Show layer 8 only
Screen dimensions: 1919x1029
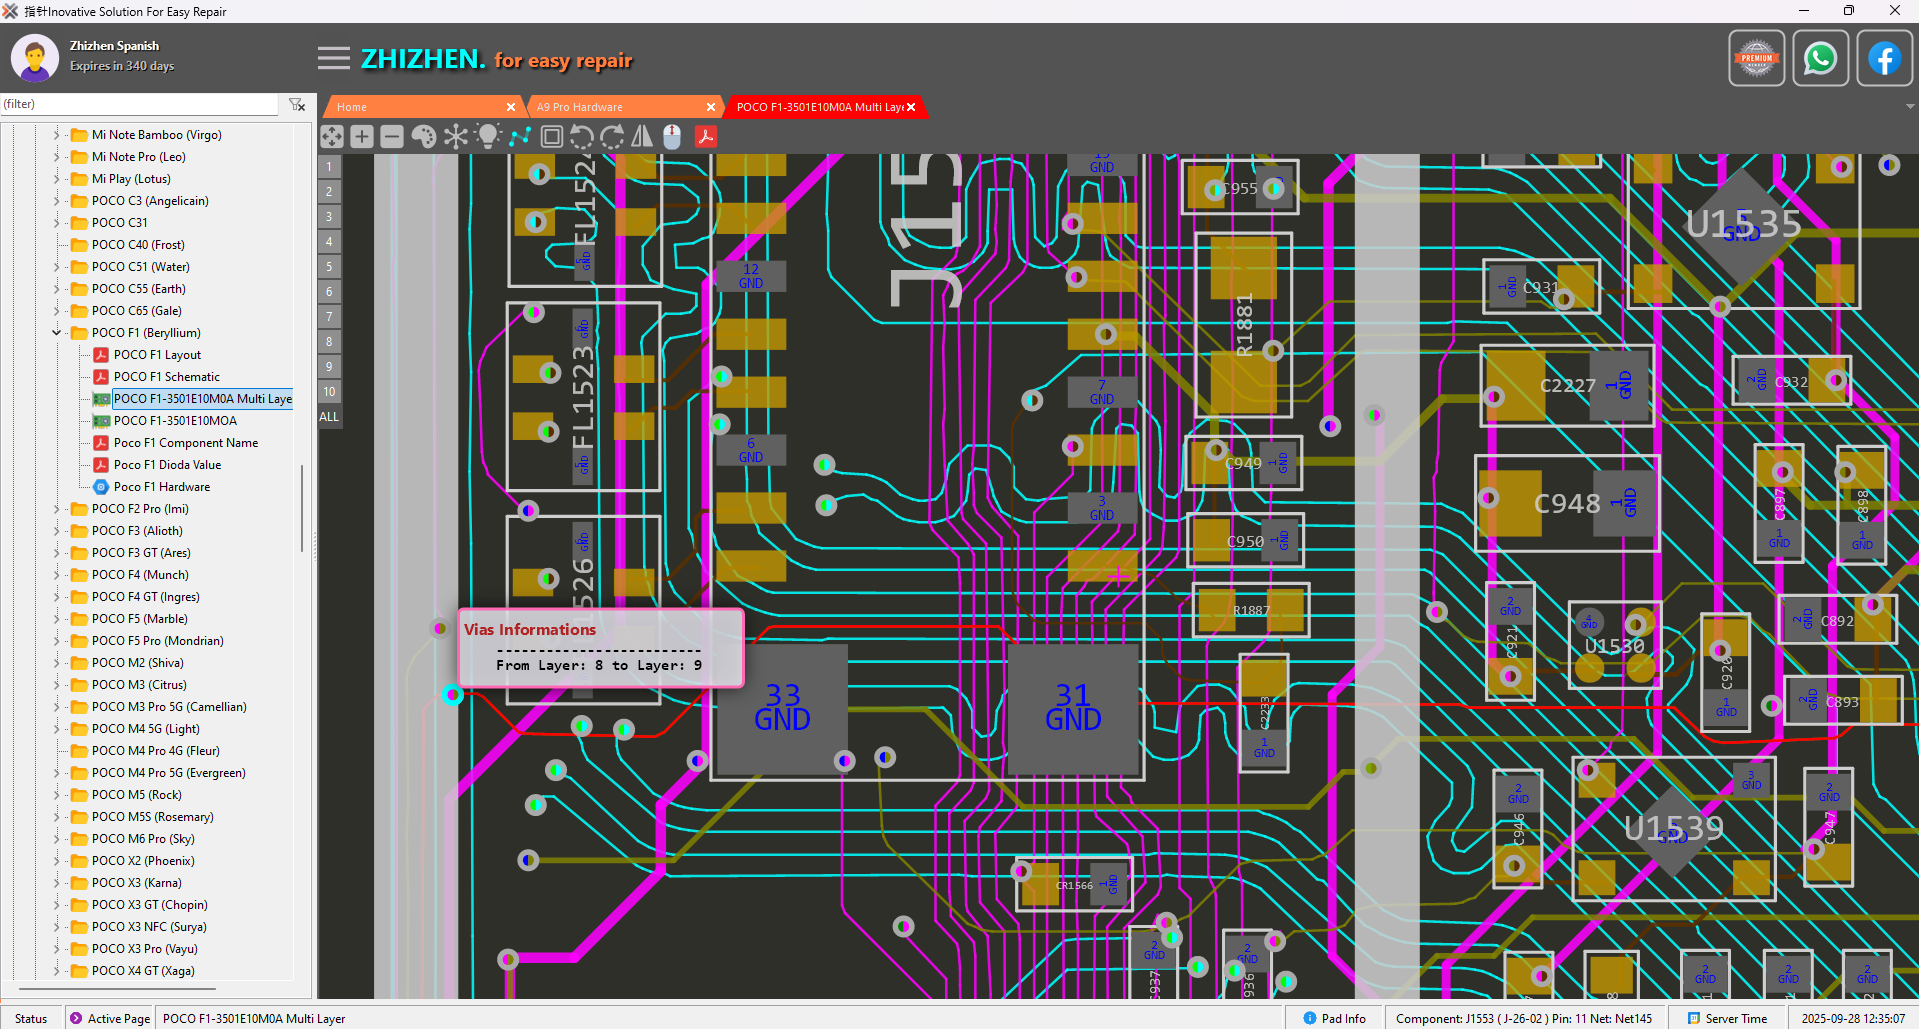click(x=329, y=342)
